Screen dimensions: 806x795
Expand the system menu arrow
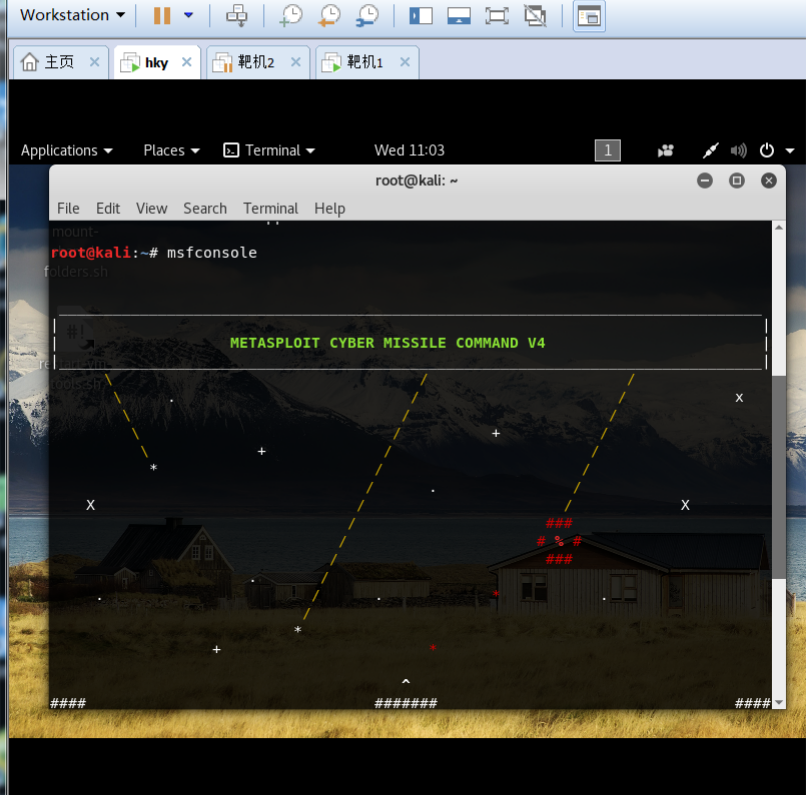coord(790,151)
